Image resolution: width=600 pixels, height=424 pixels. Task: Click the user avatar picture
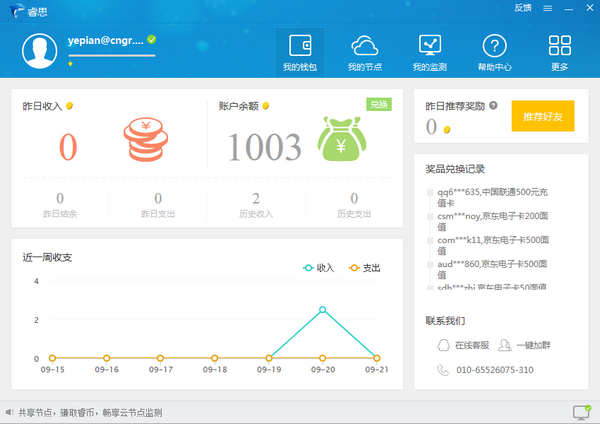(x=40, y=51)
